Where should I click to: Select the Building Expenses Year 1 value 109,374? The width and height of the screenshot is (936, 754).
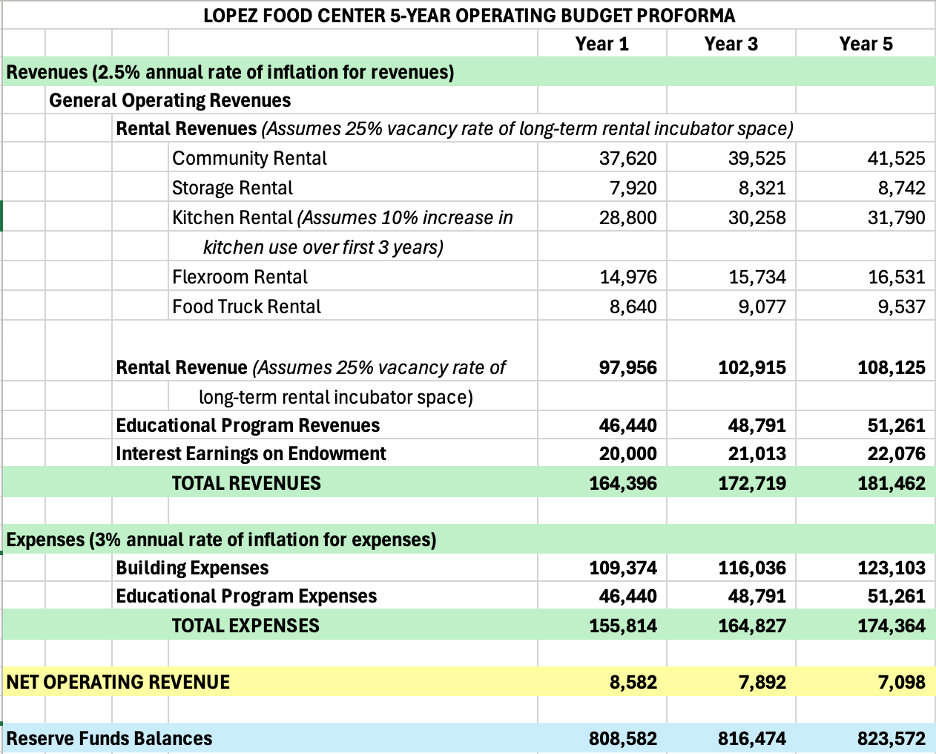622,568
